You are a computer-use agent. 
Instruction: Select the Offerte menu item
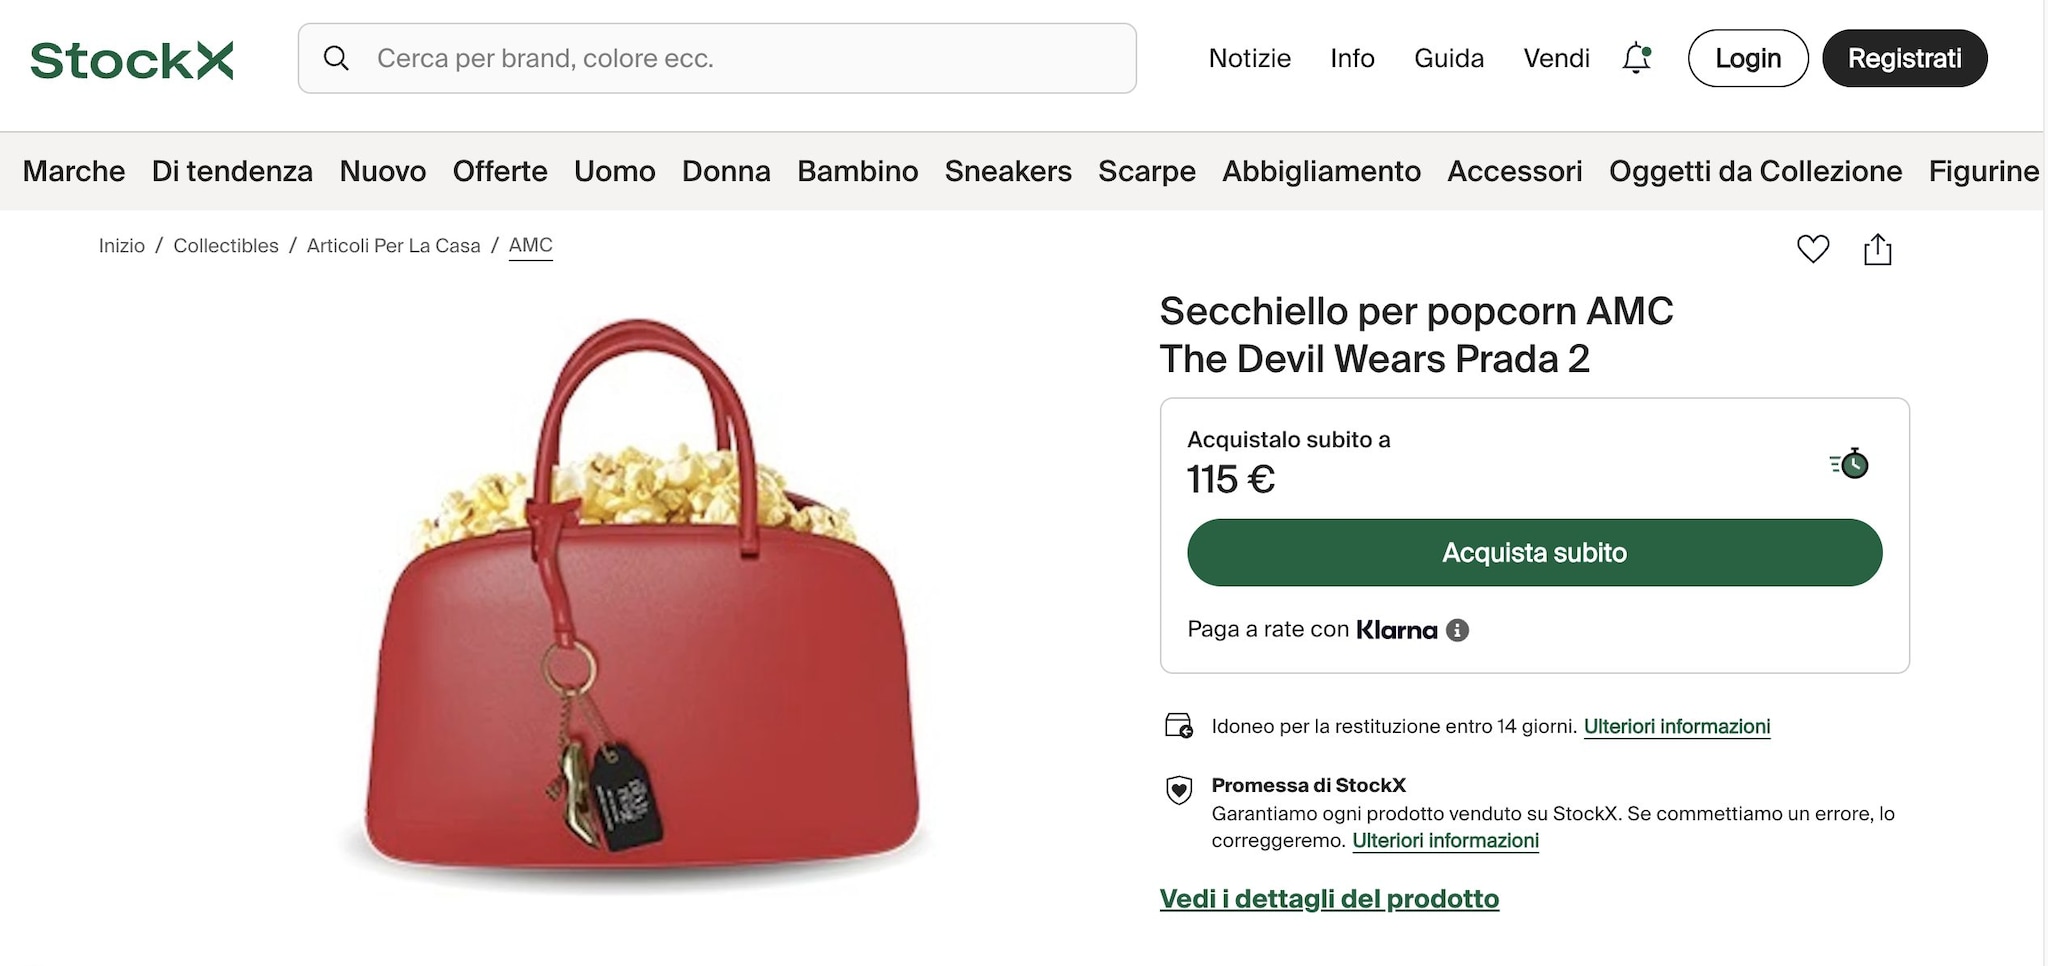[500, 171]
